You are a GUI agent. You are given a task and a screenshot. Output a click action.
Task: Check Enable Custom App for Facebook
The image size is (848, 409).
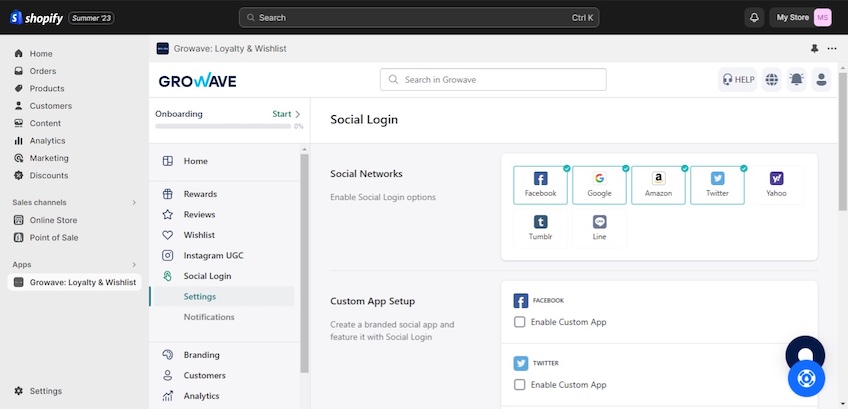[520, 322]
